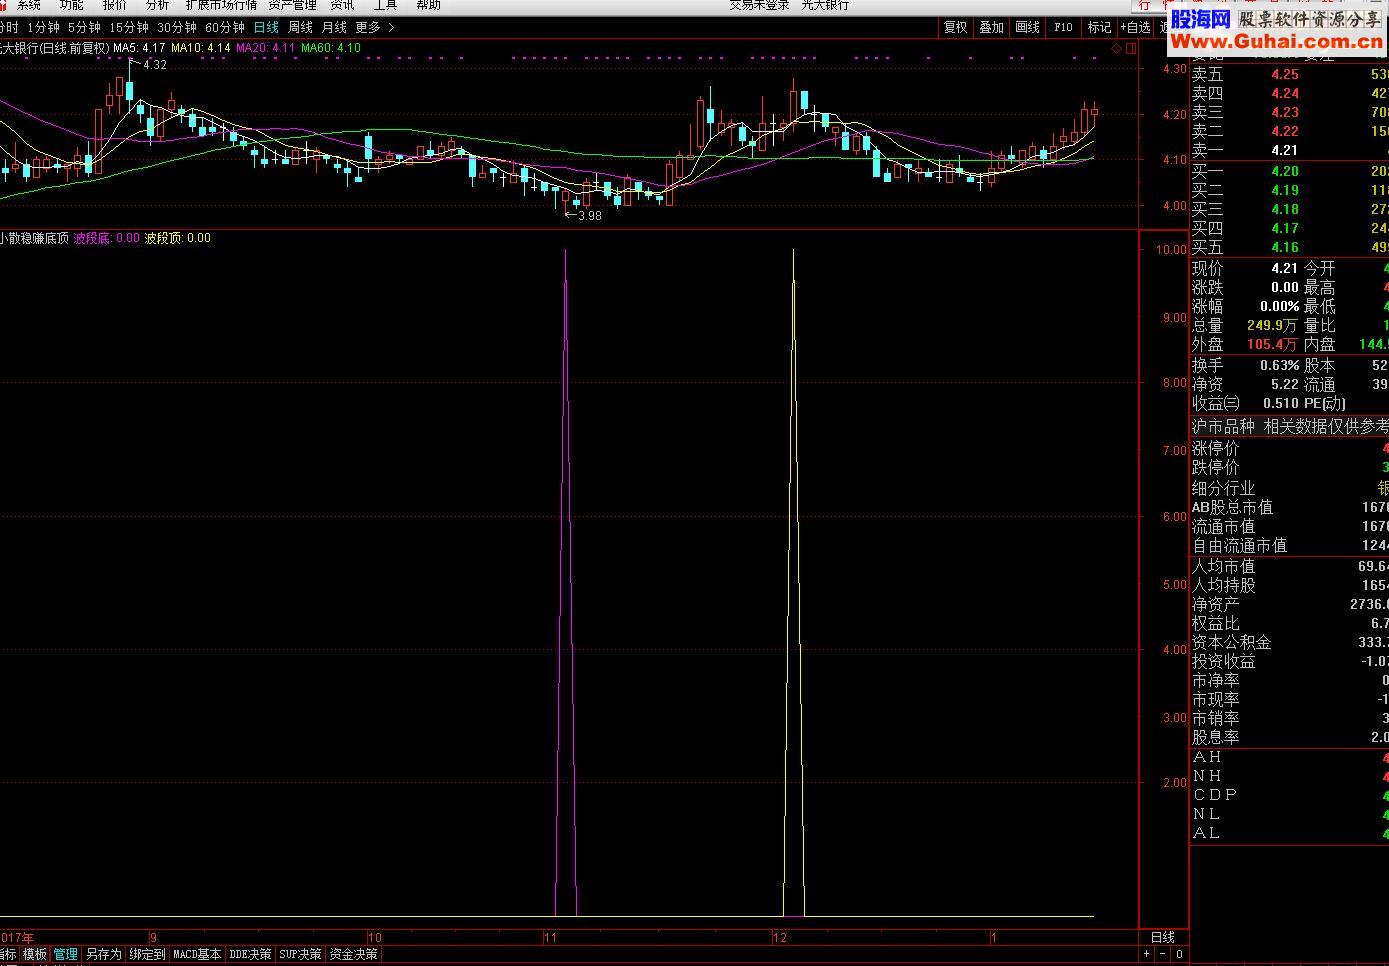Click the 0 reset button at bottom right

tap(1179, 954)
